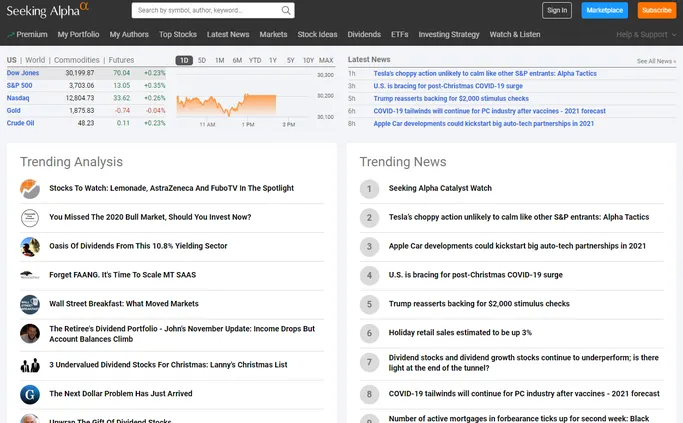This screenshot has height=423, width=683.
Task: Open Latest News item about Trump stimulus checks
Action: click(451, 99)
